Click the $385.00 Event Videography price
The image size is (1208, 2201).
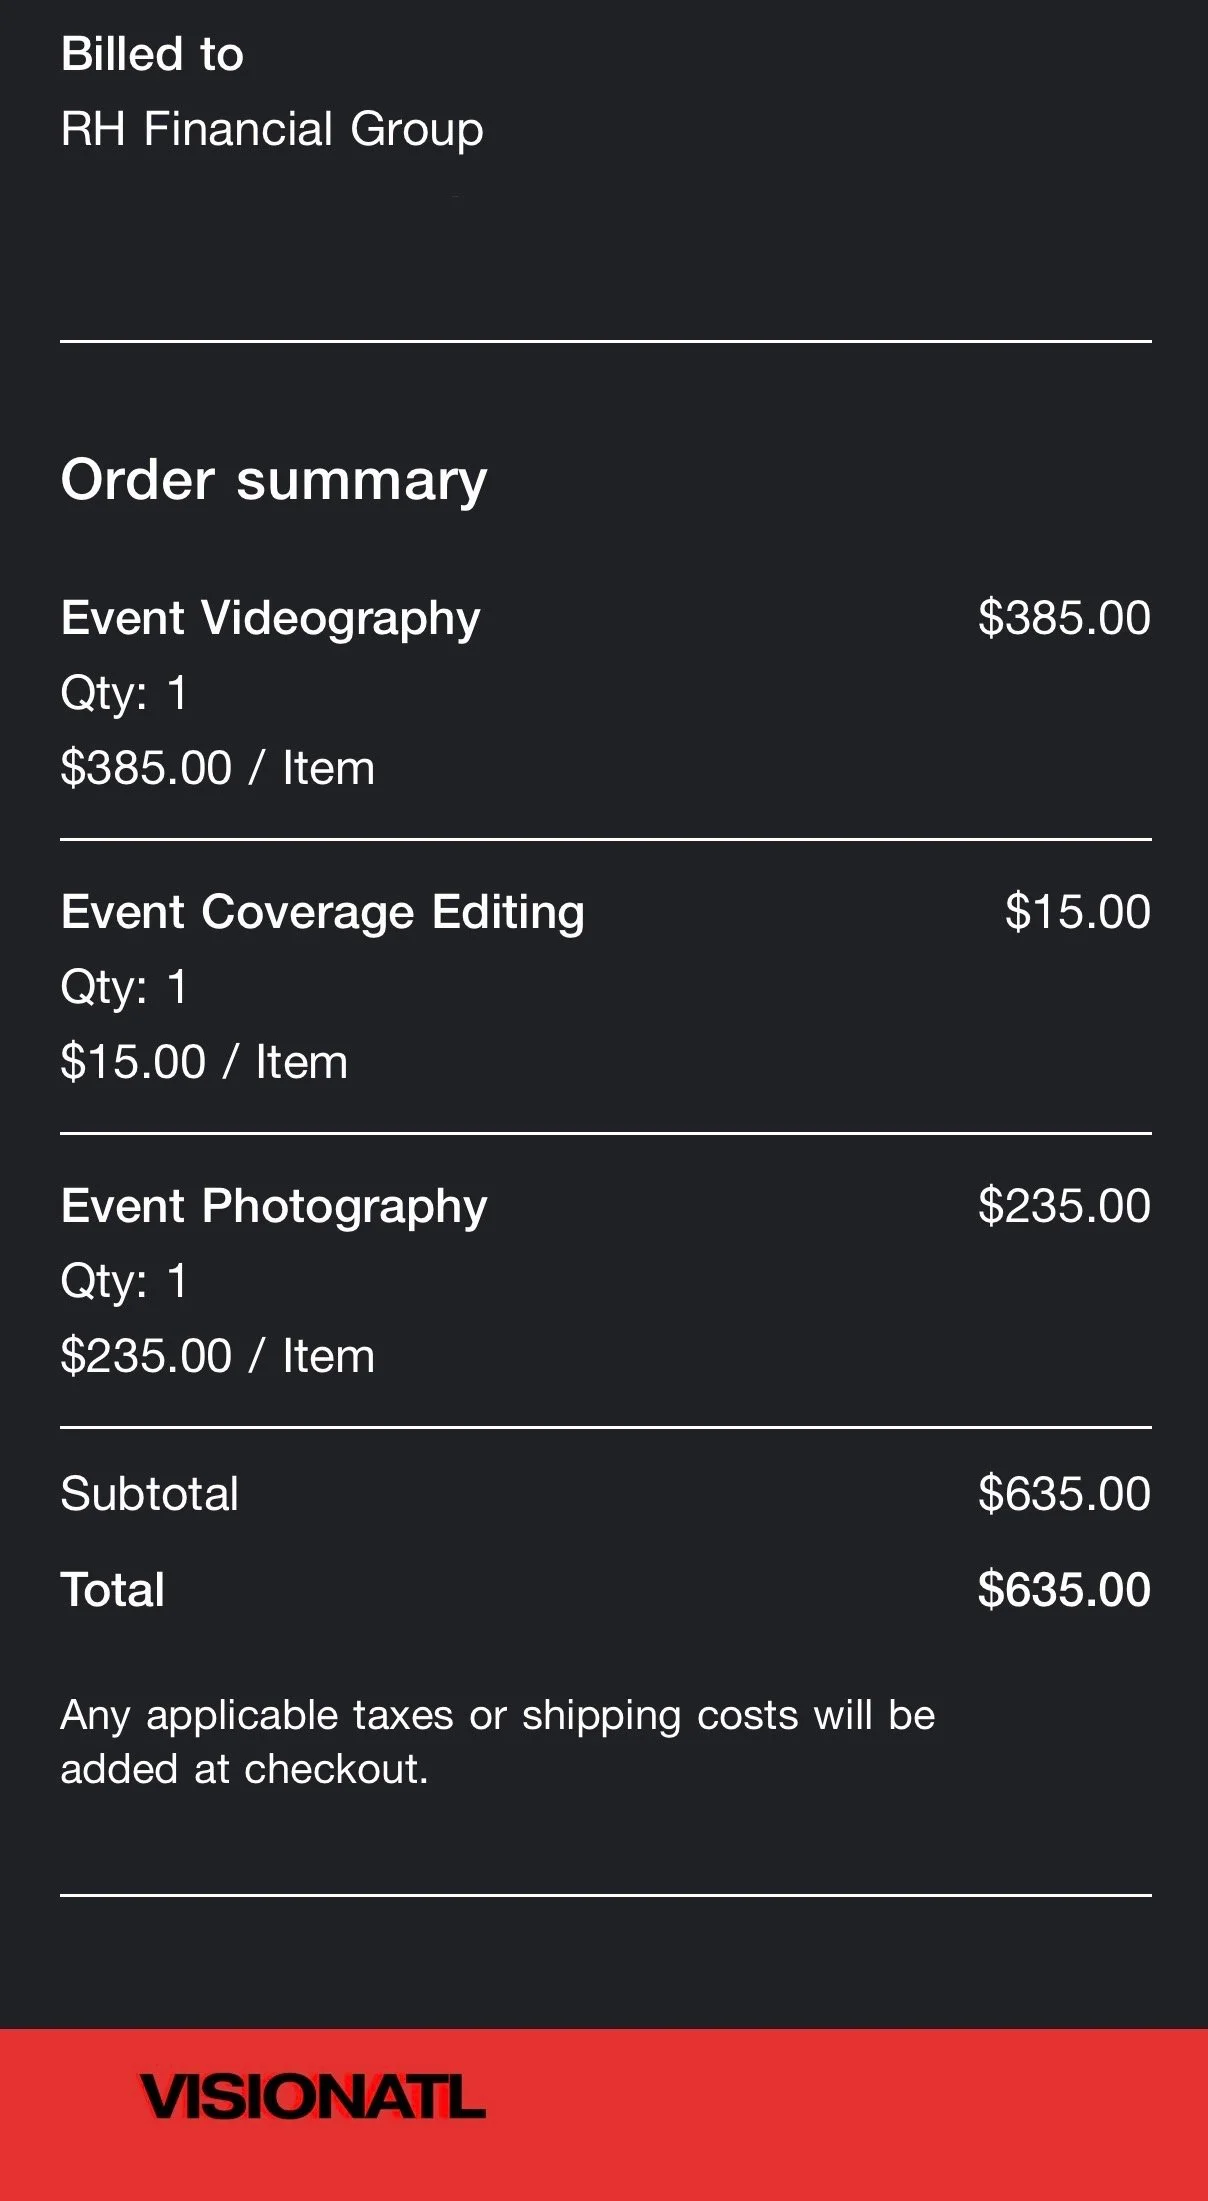pos(1064,618)
